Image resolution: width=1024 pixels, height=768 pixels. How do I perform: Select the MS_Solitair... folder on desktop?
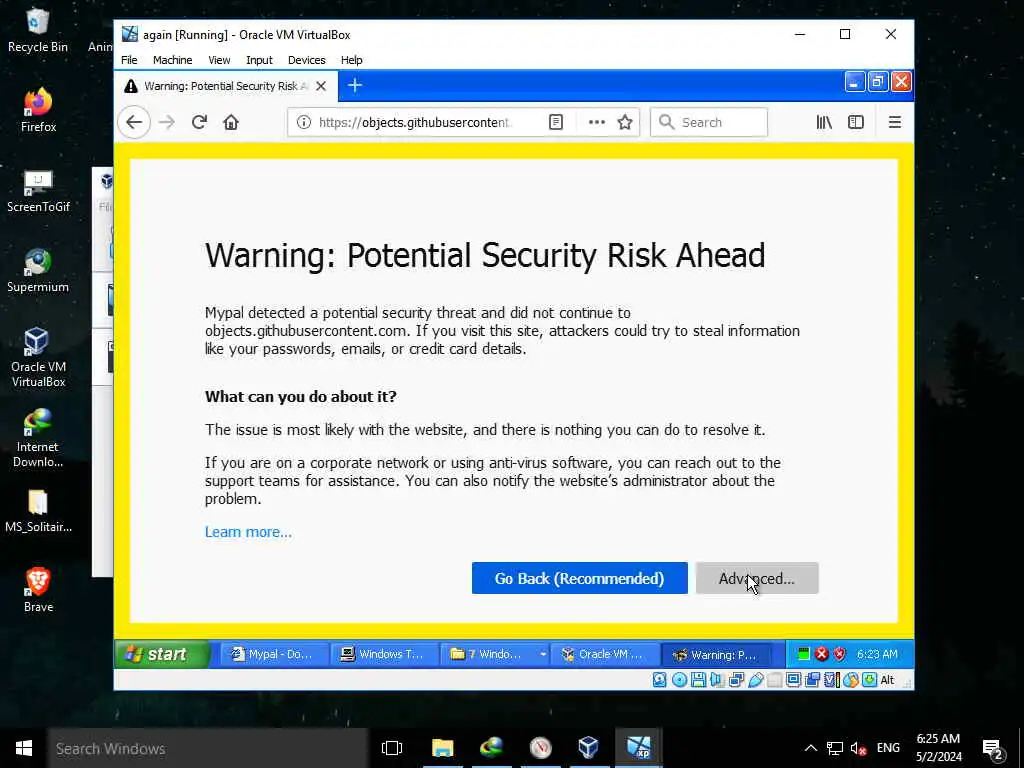coord(38,511)
